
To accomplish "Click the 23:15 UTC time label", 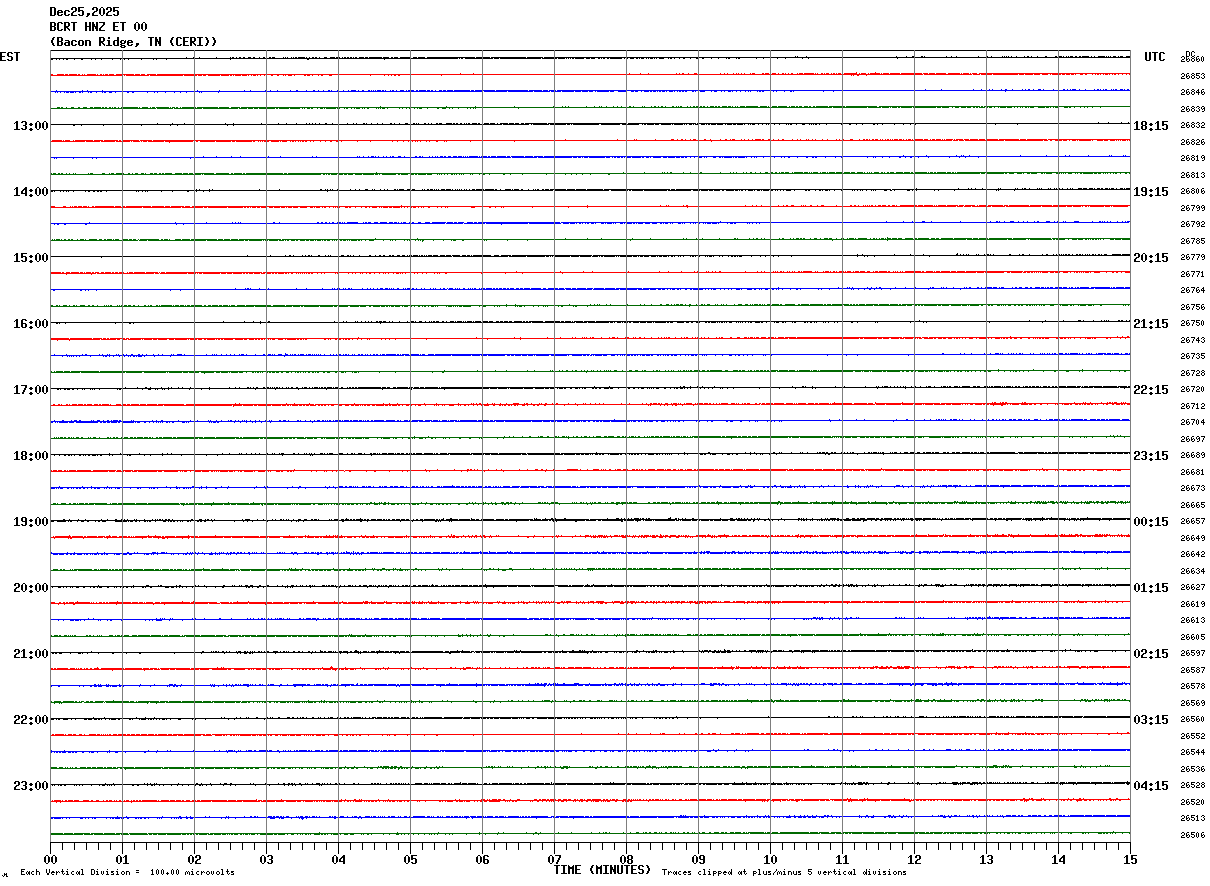I will 1151,456.
